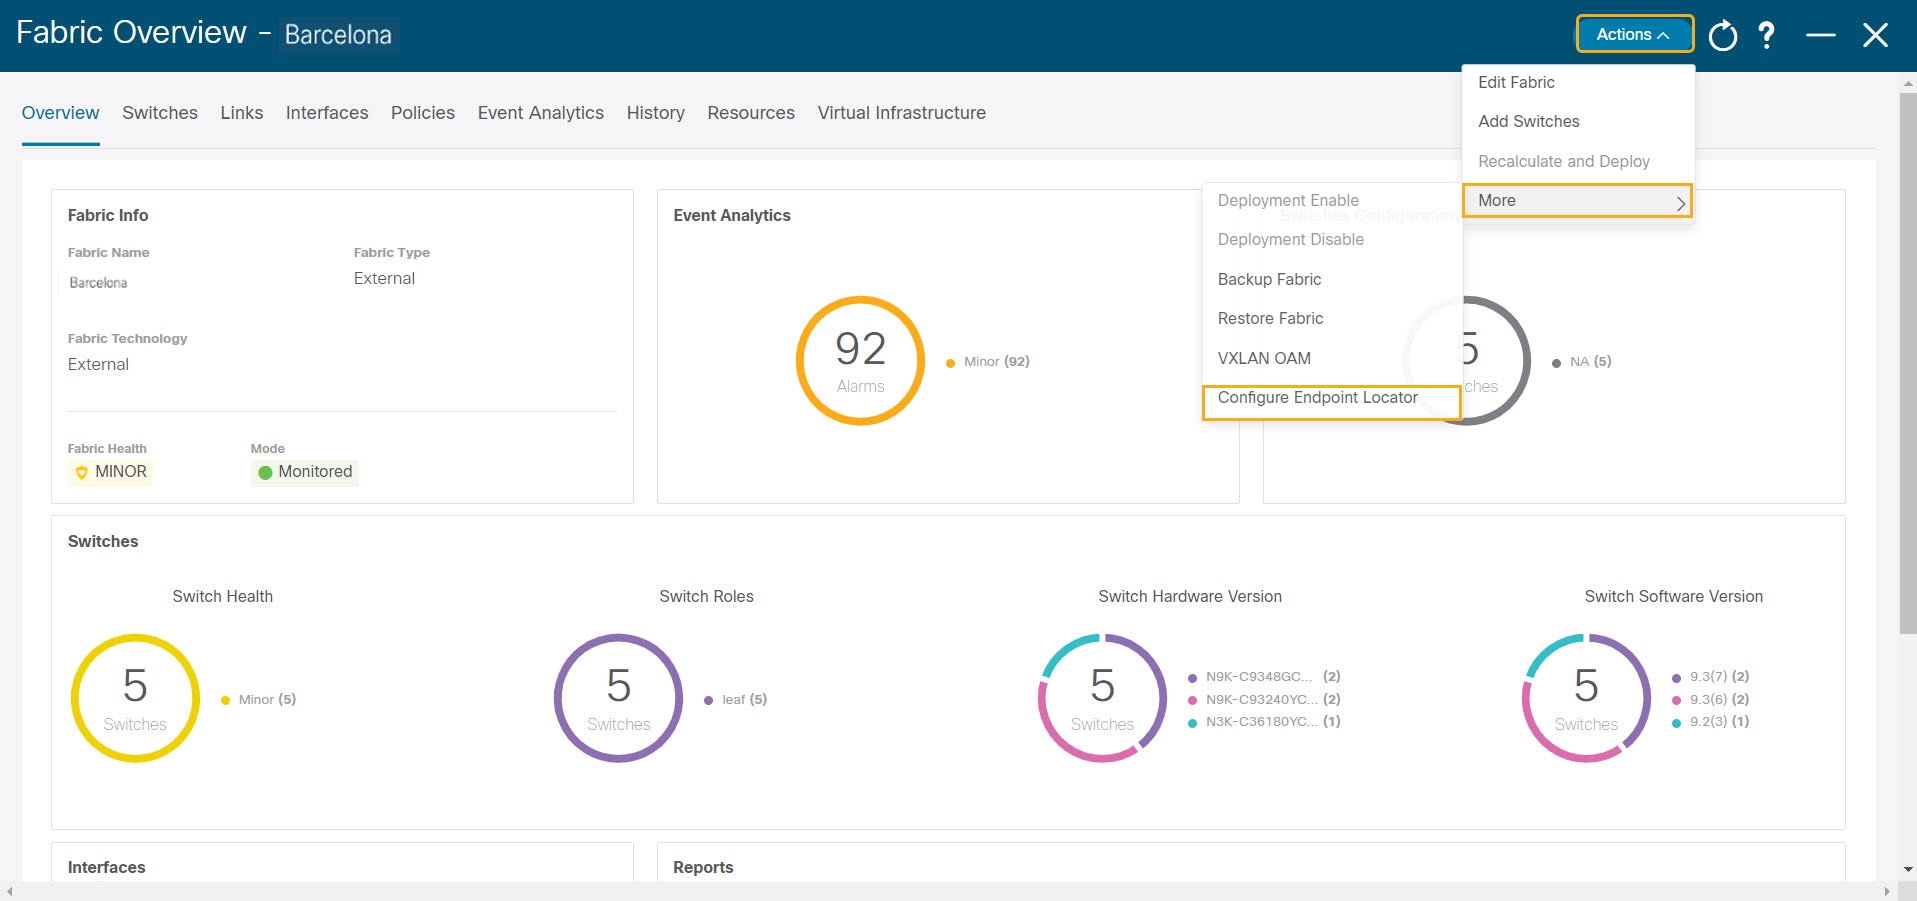Click the NA (5) legend entry
Image resolution: width=1917 pixels, height=901 pixels.
click(x=1582, y=362)
